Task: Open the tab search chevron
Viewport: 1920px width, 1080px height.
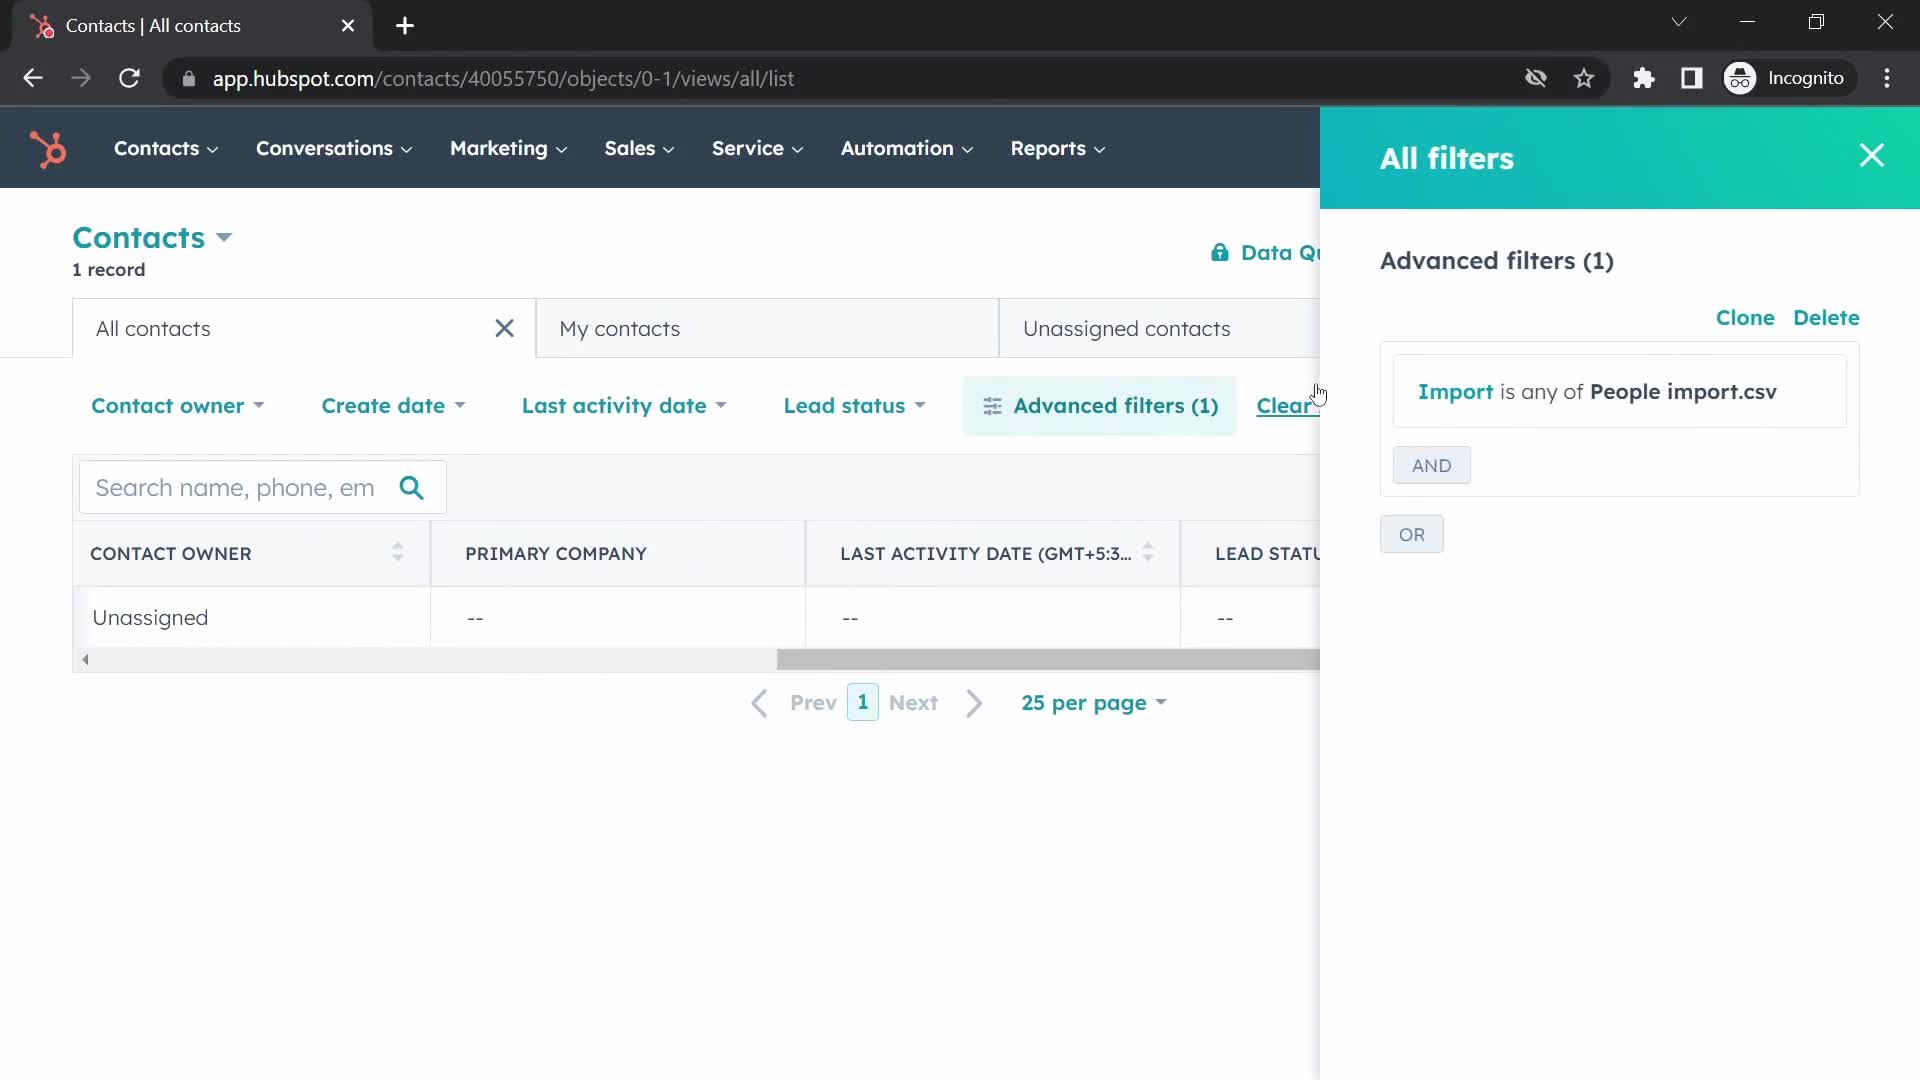Action: [x=1679, y=22]
